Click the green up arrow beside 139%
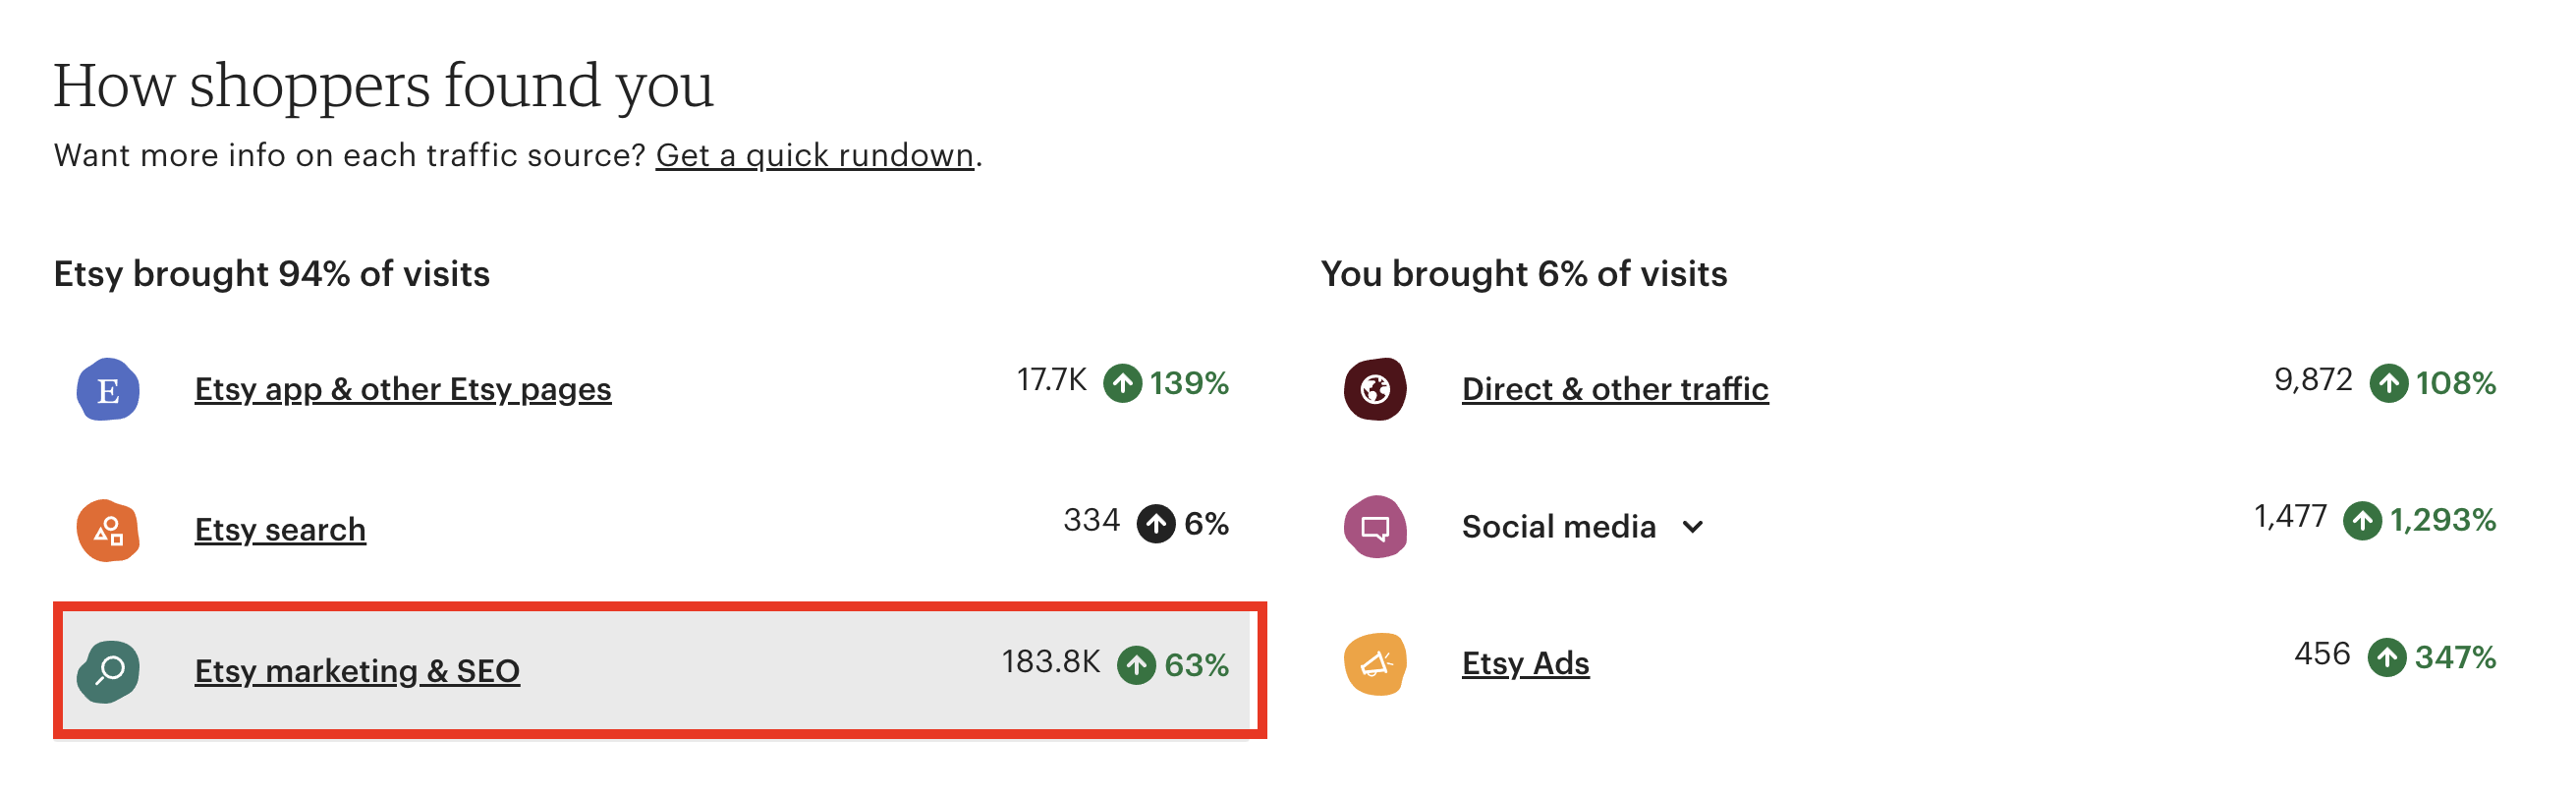Viewport: 2576px width, 796px height. coord(1122,383)
